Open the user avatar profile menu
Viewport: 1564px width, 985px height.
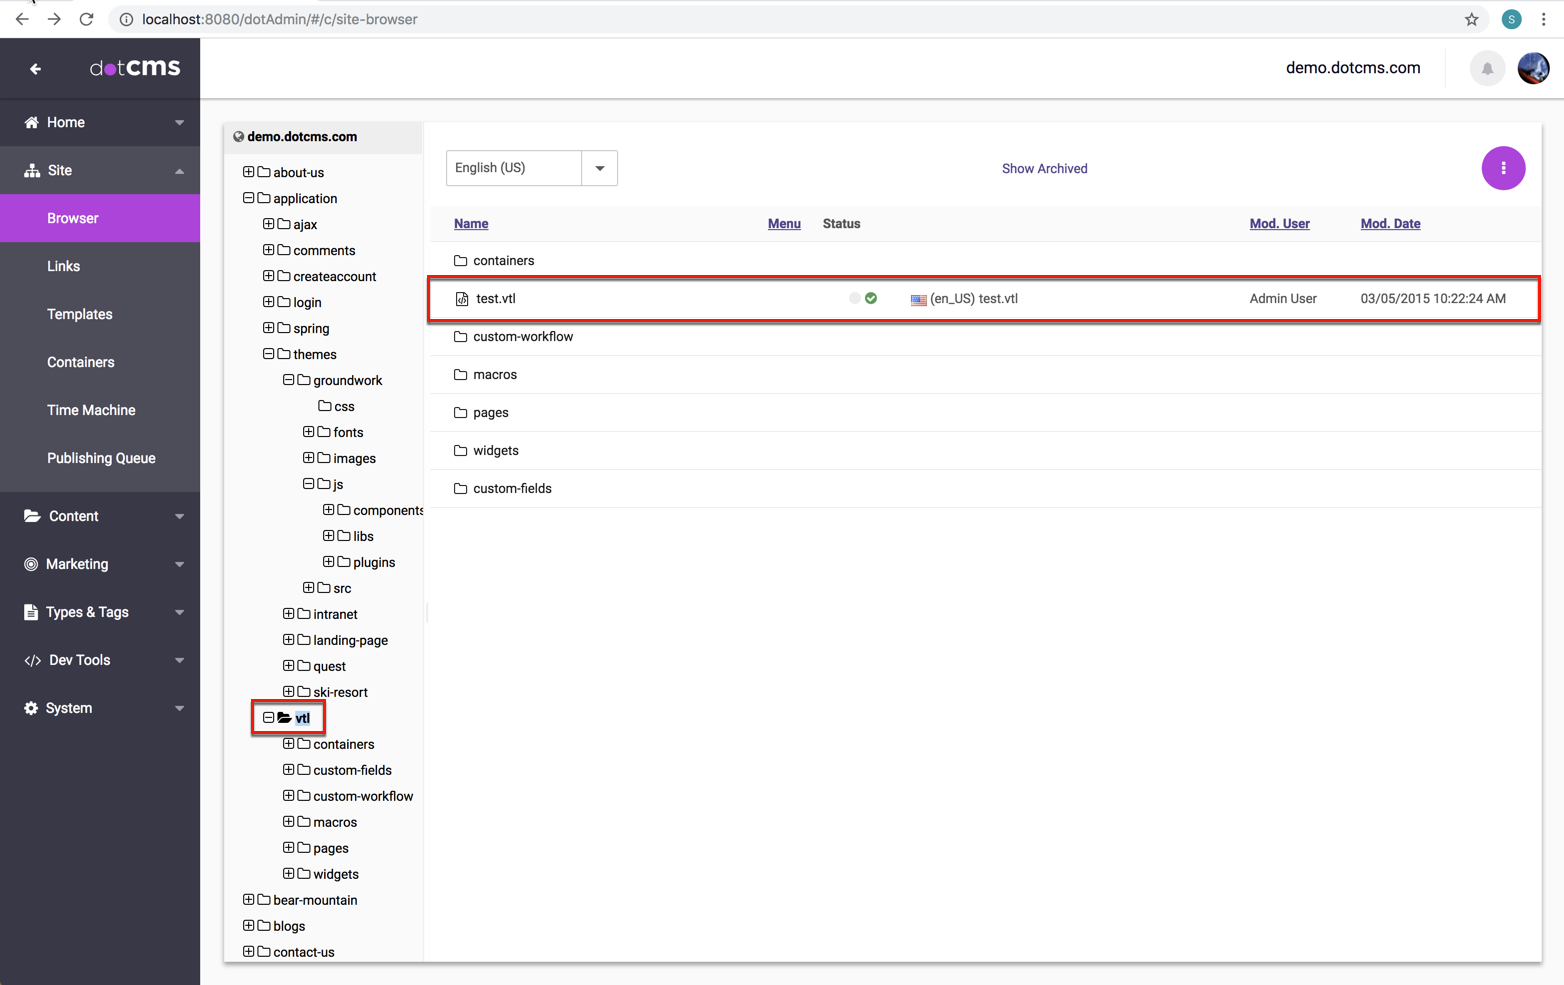pos(1532,69)
